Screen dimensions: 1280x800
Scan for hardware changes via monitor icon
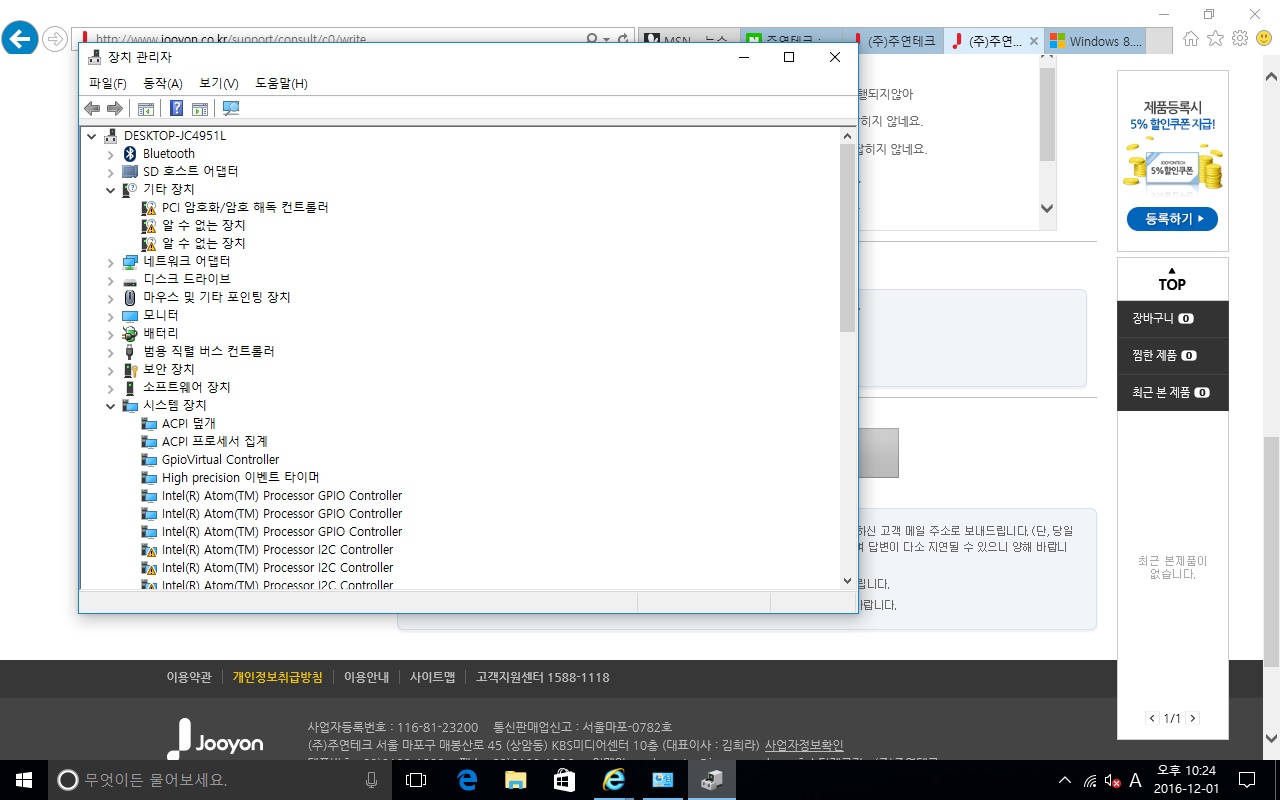point(231,108)
